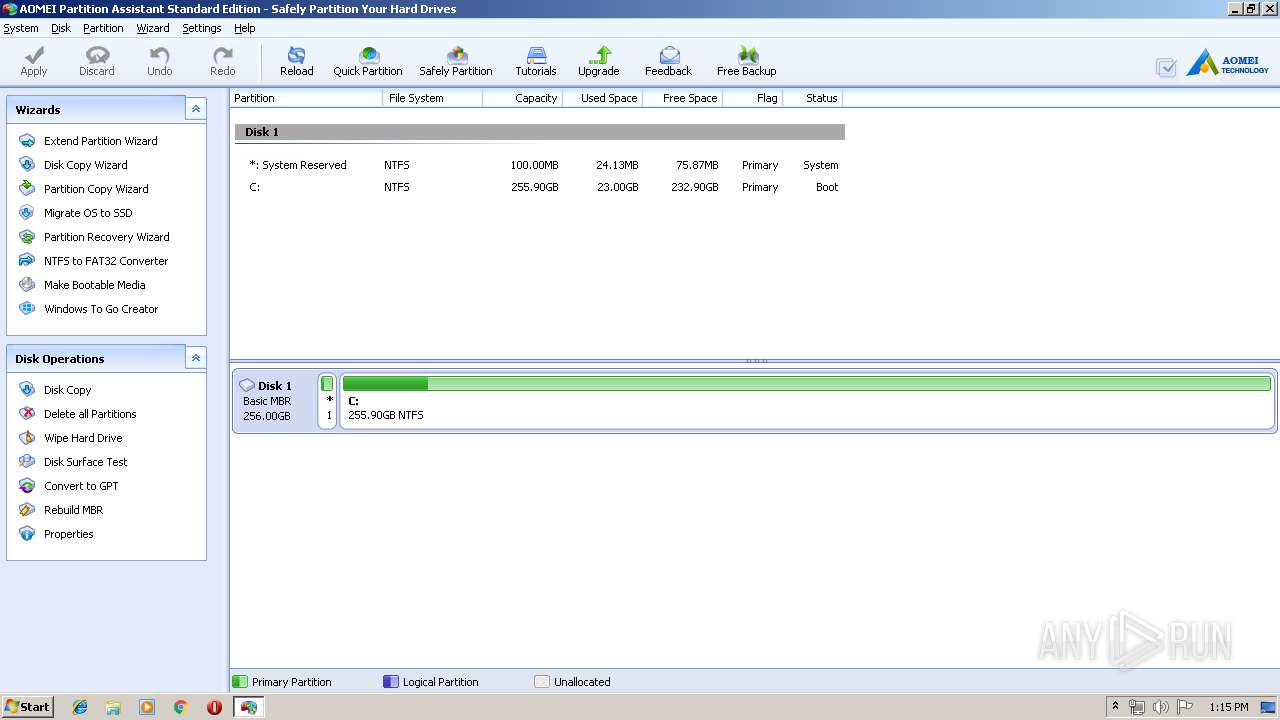Choose Convert to GPT operation
Image resolution: width=1280 pixels, height=720 pixels.
(x=81, y=486)
